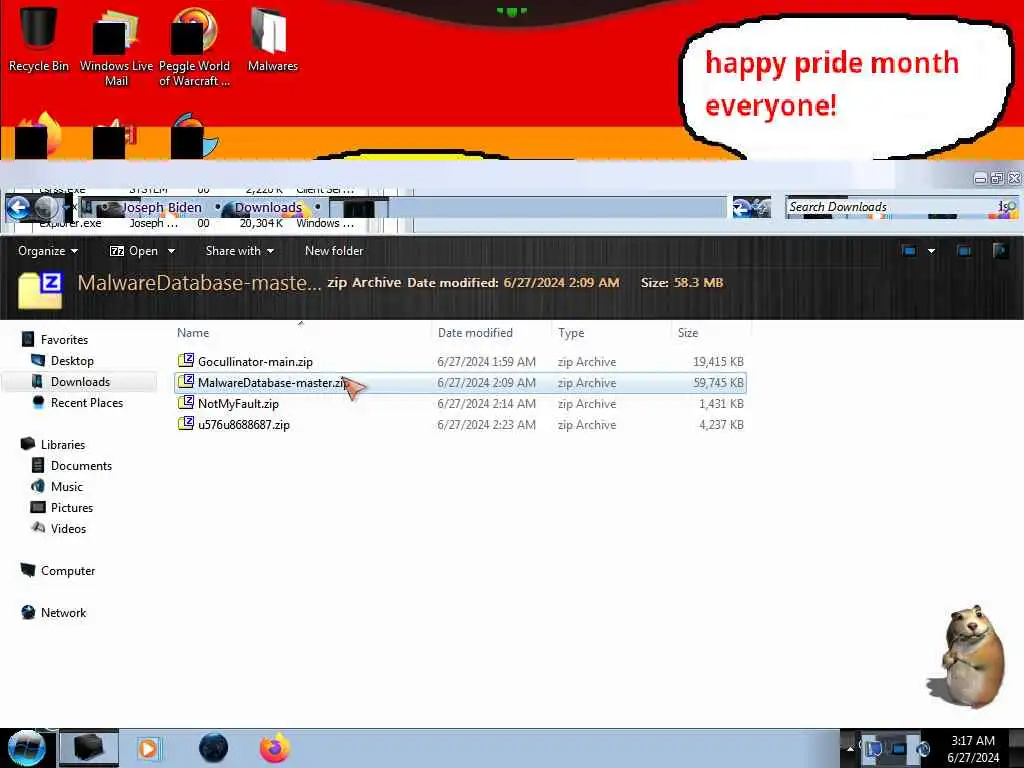Click the Windows Start orb
Screen dimensions: 1024x768
(x=27, y=748)
